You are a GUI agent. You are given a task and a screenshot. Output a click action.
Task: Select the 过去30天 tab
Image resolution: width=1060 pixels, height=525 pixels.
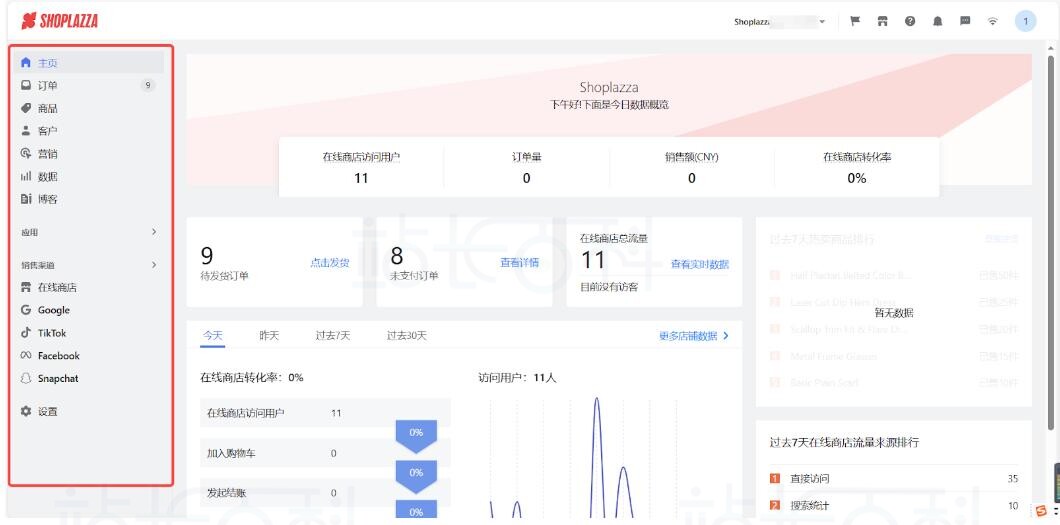(406, 335)
